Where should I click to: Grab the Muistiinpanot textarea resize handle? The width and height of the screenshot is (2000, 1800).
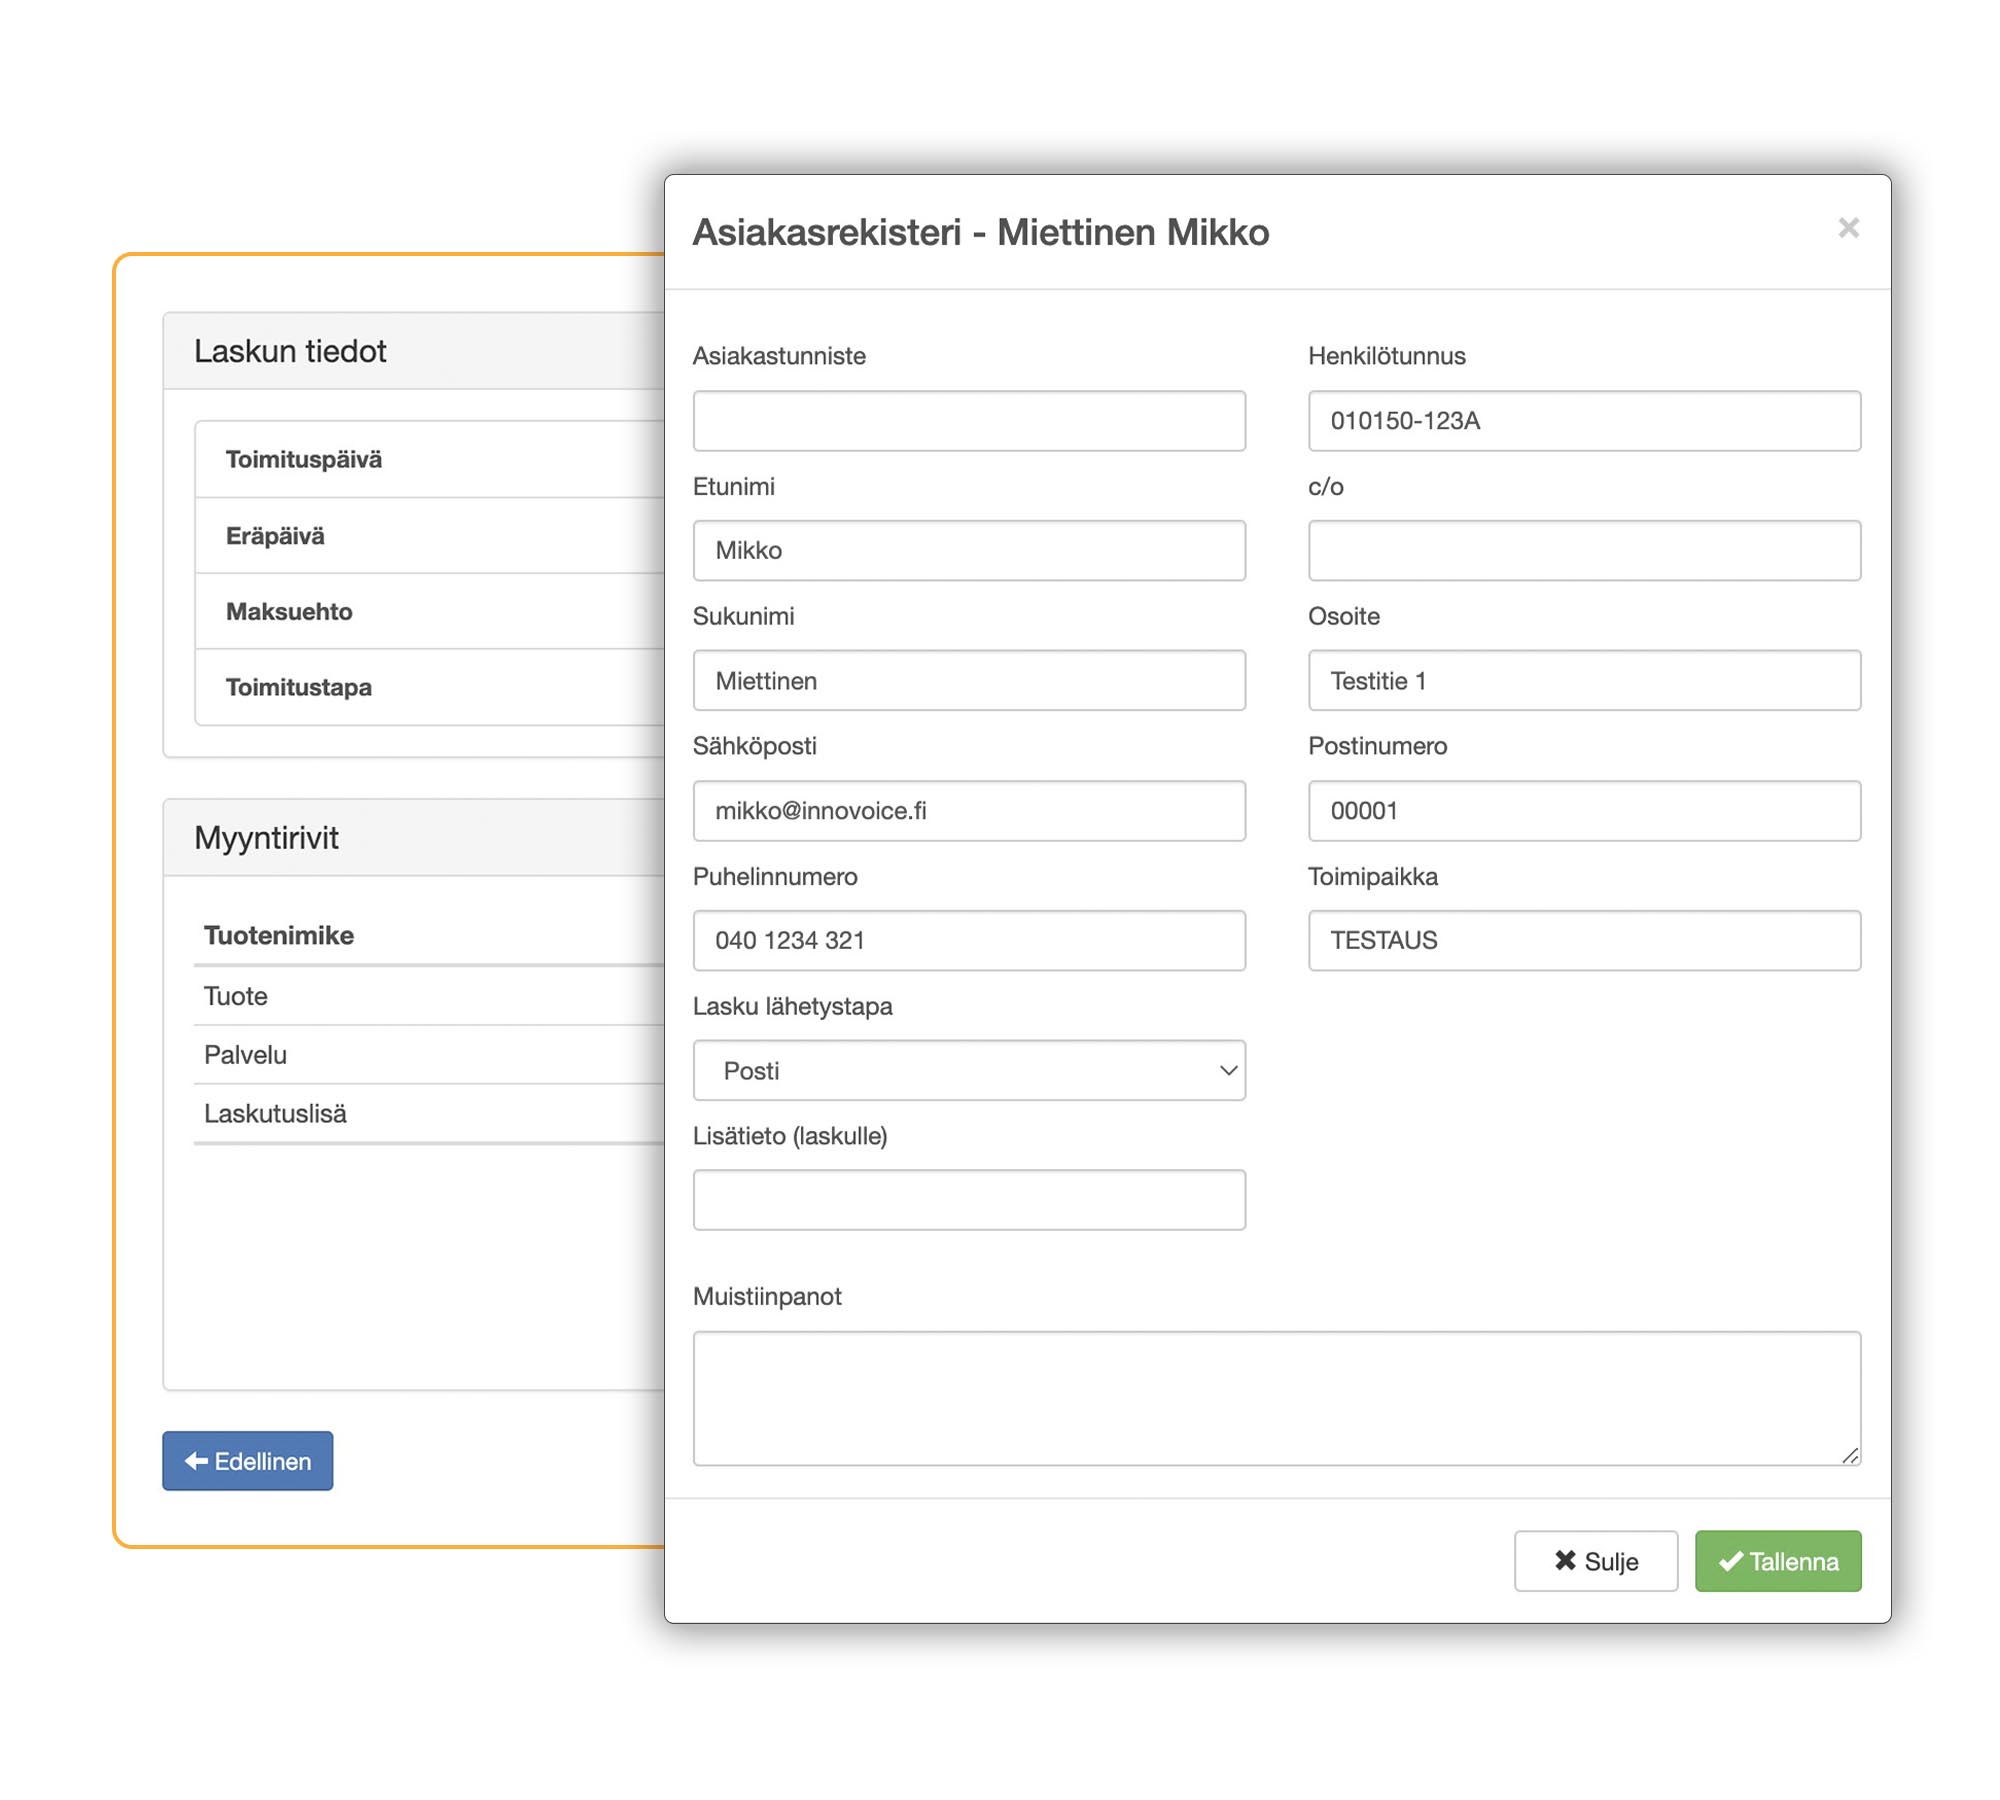1849,1455
